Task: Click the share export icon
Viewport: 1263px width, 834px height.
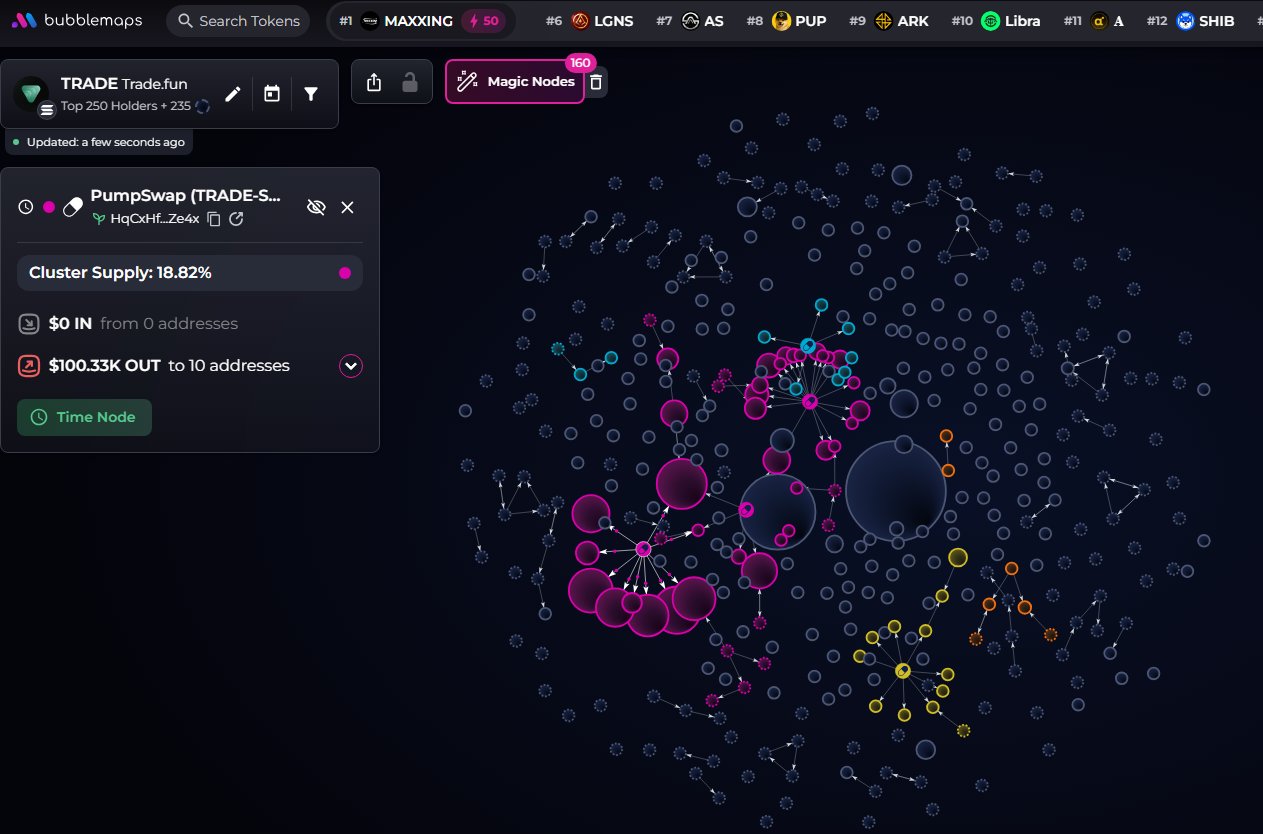Action: pyautogui.click(x=374, y=82)
